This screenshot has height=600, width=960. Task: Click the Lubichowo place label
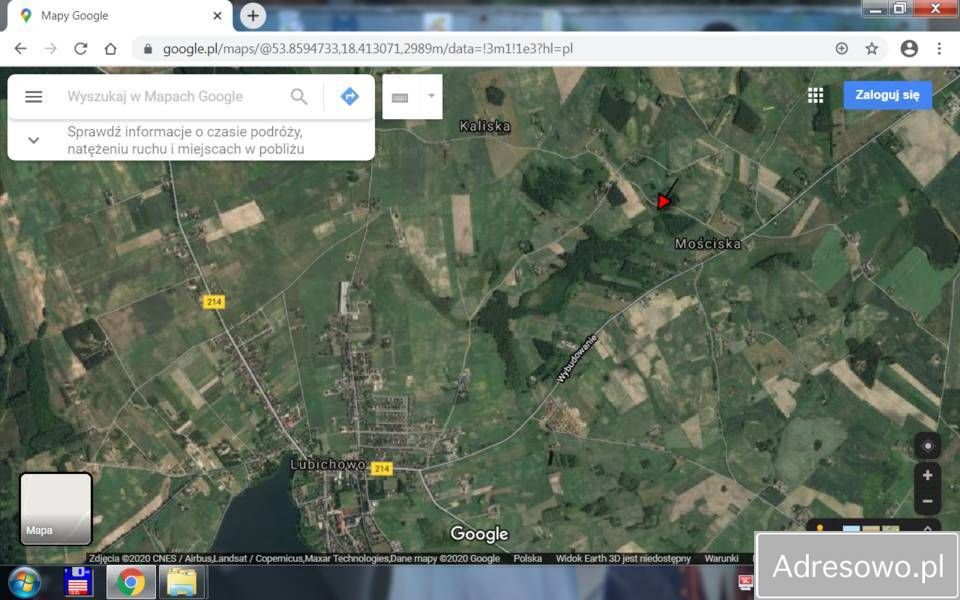tap(328, 465)
